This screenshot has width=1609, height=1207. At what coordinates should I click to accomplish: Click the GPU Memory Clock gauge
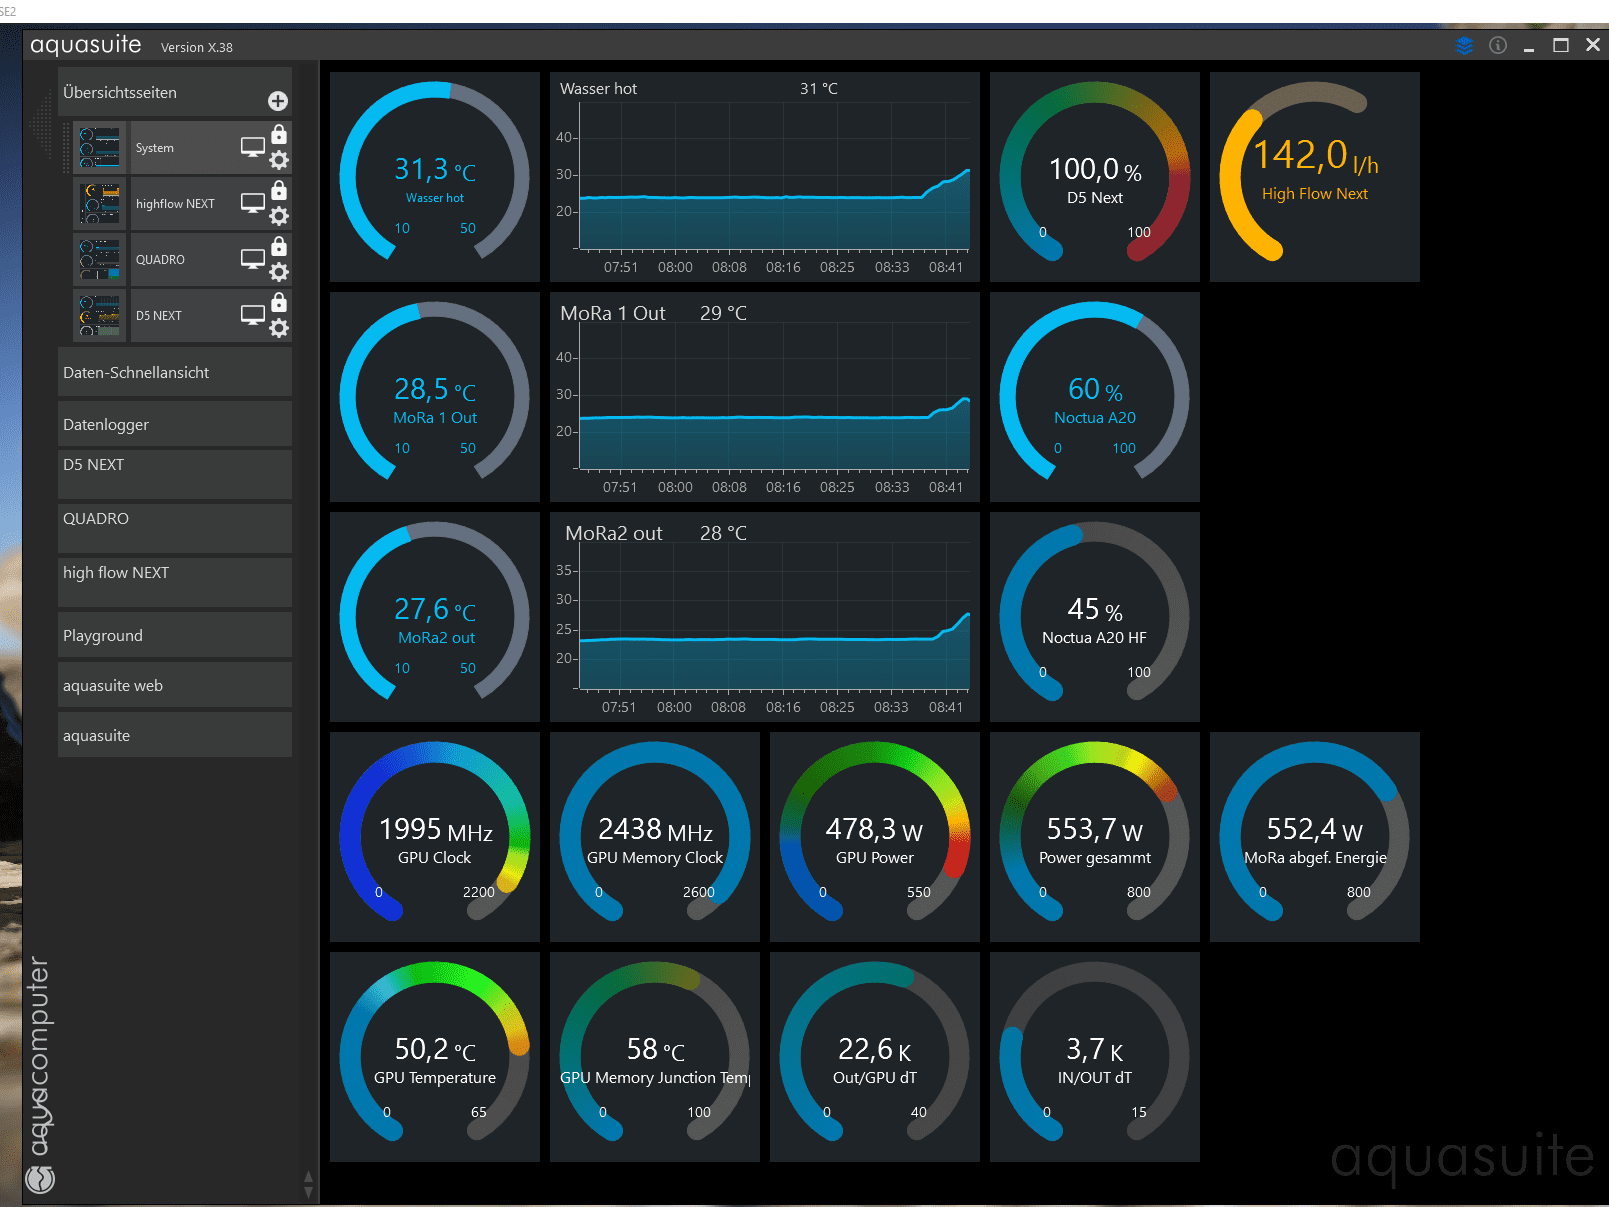(655, 837)
